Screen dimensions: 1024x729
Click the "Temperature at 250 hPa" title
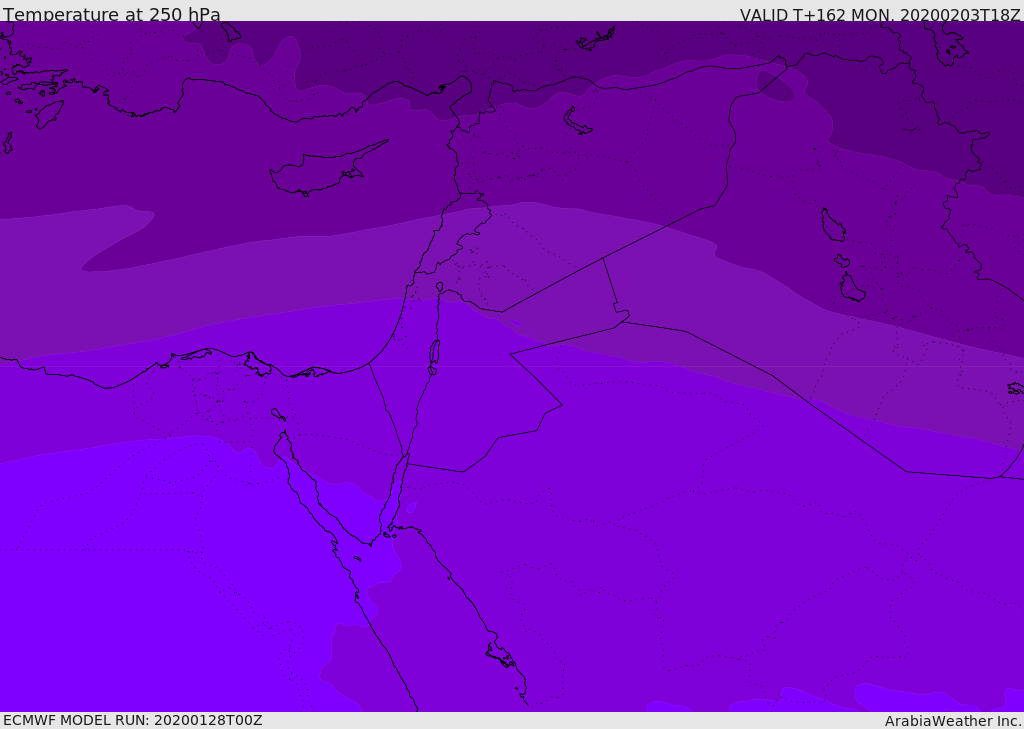[x=111, y=15]
